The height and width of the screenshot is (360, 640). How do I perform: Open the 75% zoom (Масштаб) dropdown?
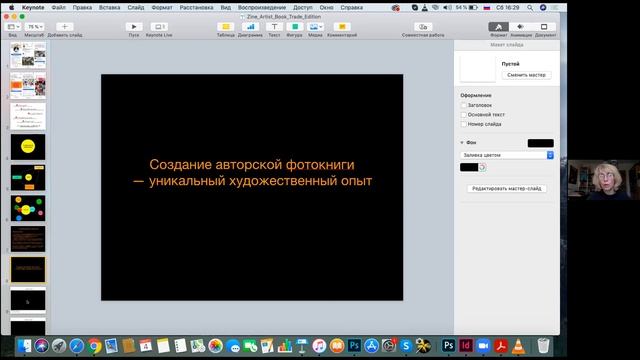click(x=34, y=27)
